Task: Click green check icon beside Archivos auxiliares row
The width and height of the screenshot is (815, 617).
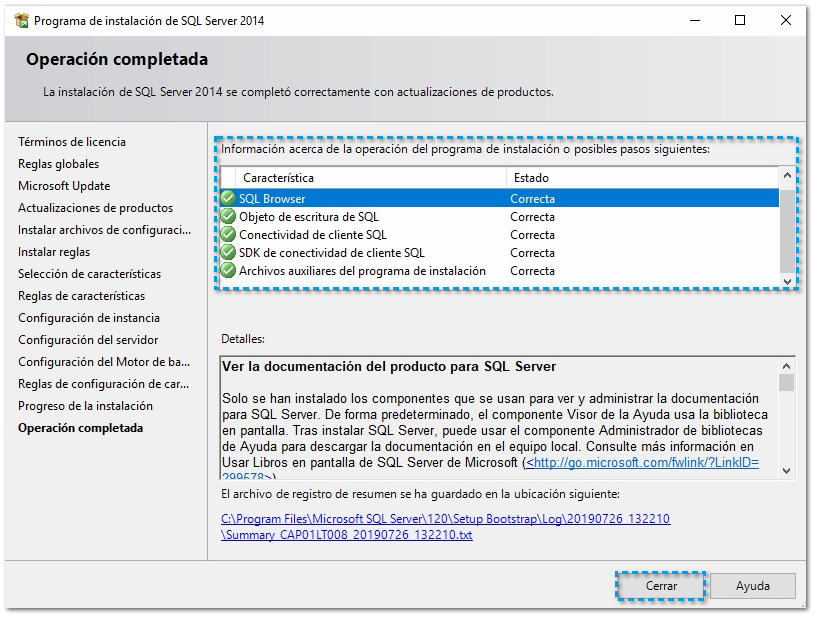Action: (228, 271)
